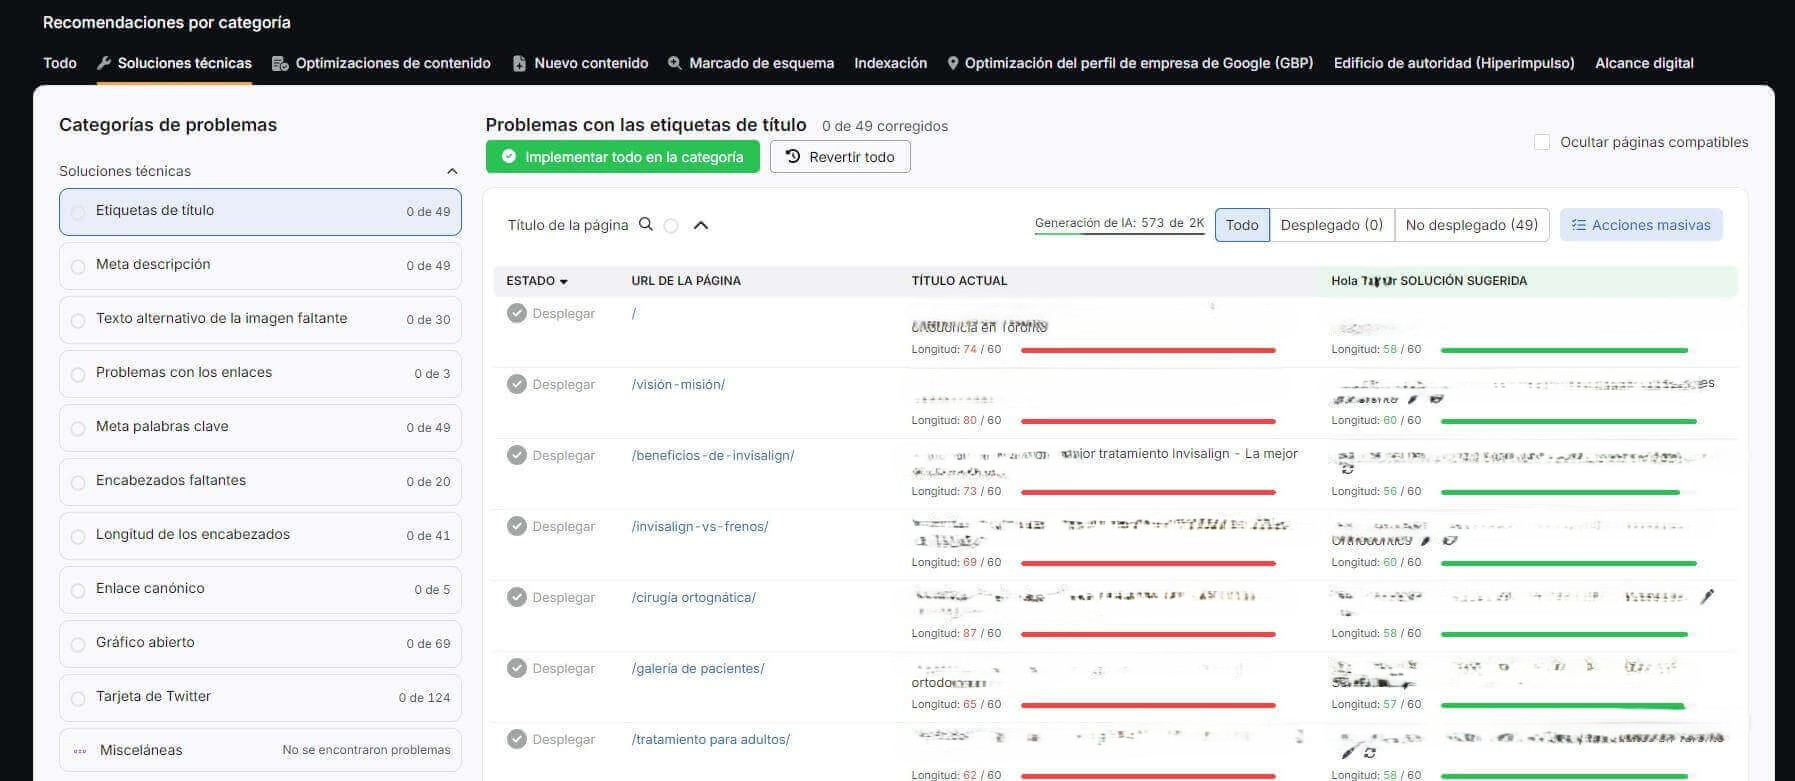This screenshot has height=781, width=1795.
Task: Switch to the Indexación tab
Action: (890, 63)
